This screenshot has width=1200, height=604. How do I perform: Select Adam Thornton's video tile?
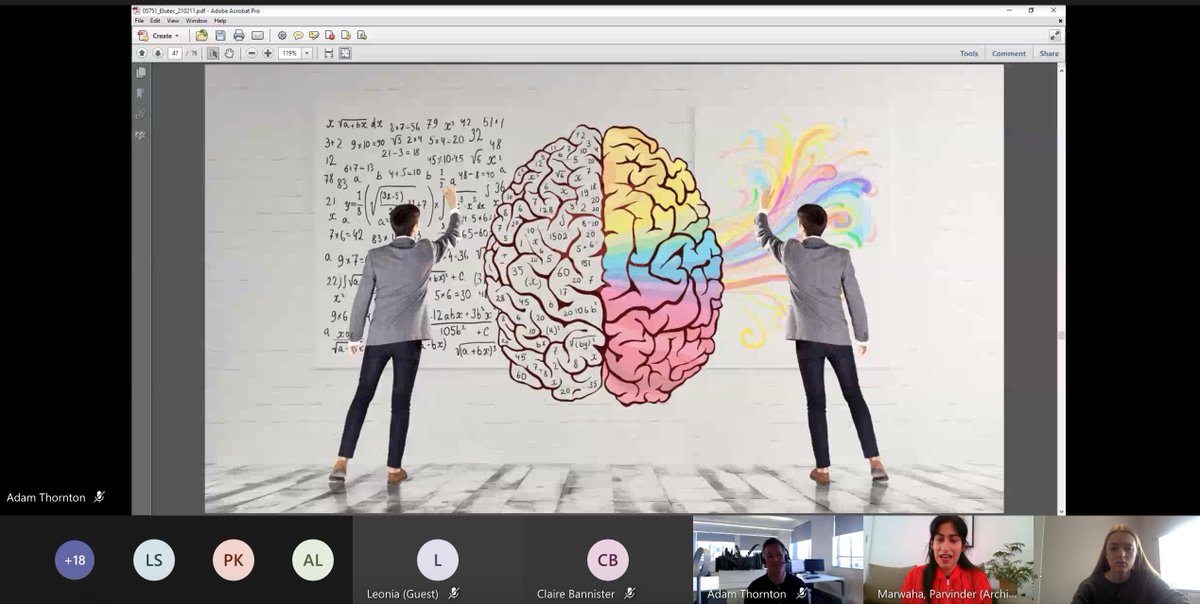point(777,560)
